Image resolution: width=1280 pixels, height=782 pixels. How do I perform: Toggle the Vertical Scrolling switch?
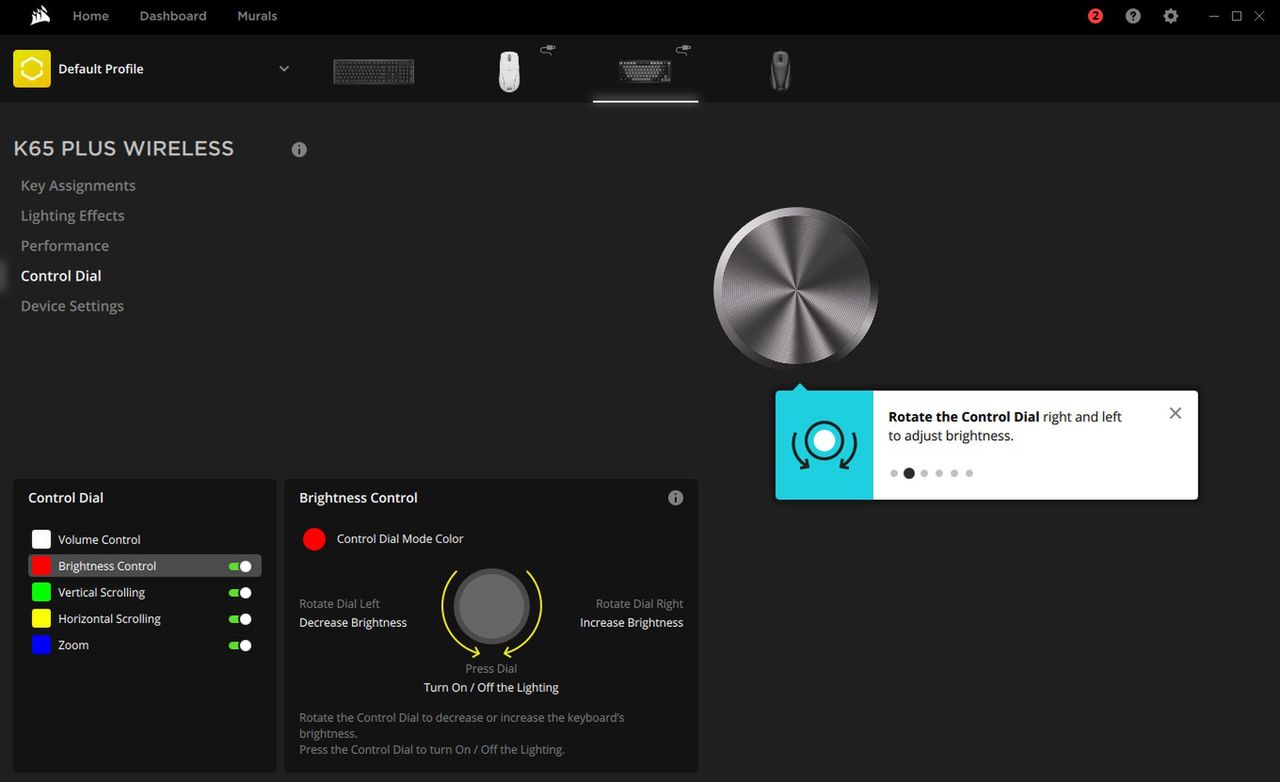240,592
